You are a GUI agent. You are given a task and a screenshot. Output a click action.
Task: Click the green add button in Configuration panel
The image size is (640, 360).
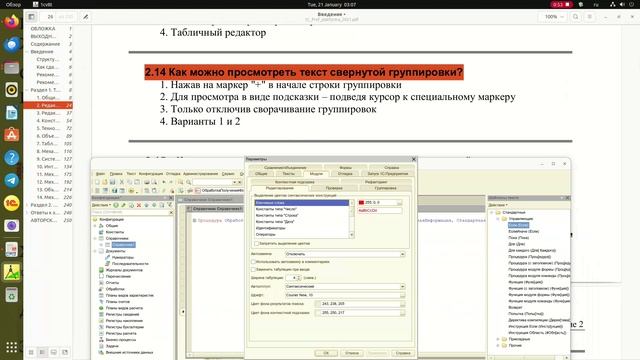(x=116, y=205)
